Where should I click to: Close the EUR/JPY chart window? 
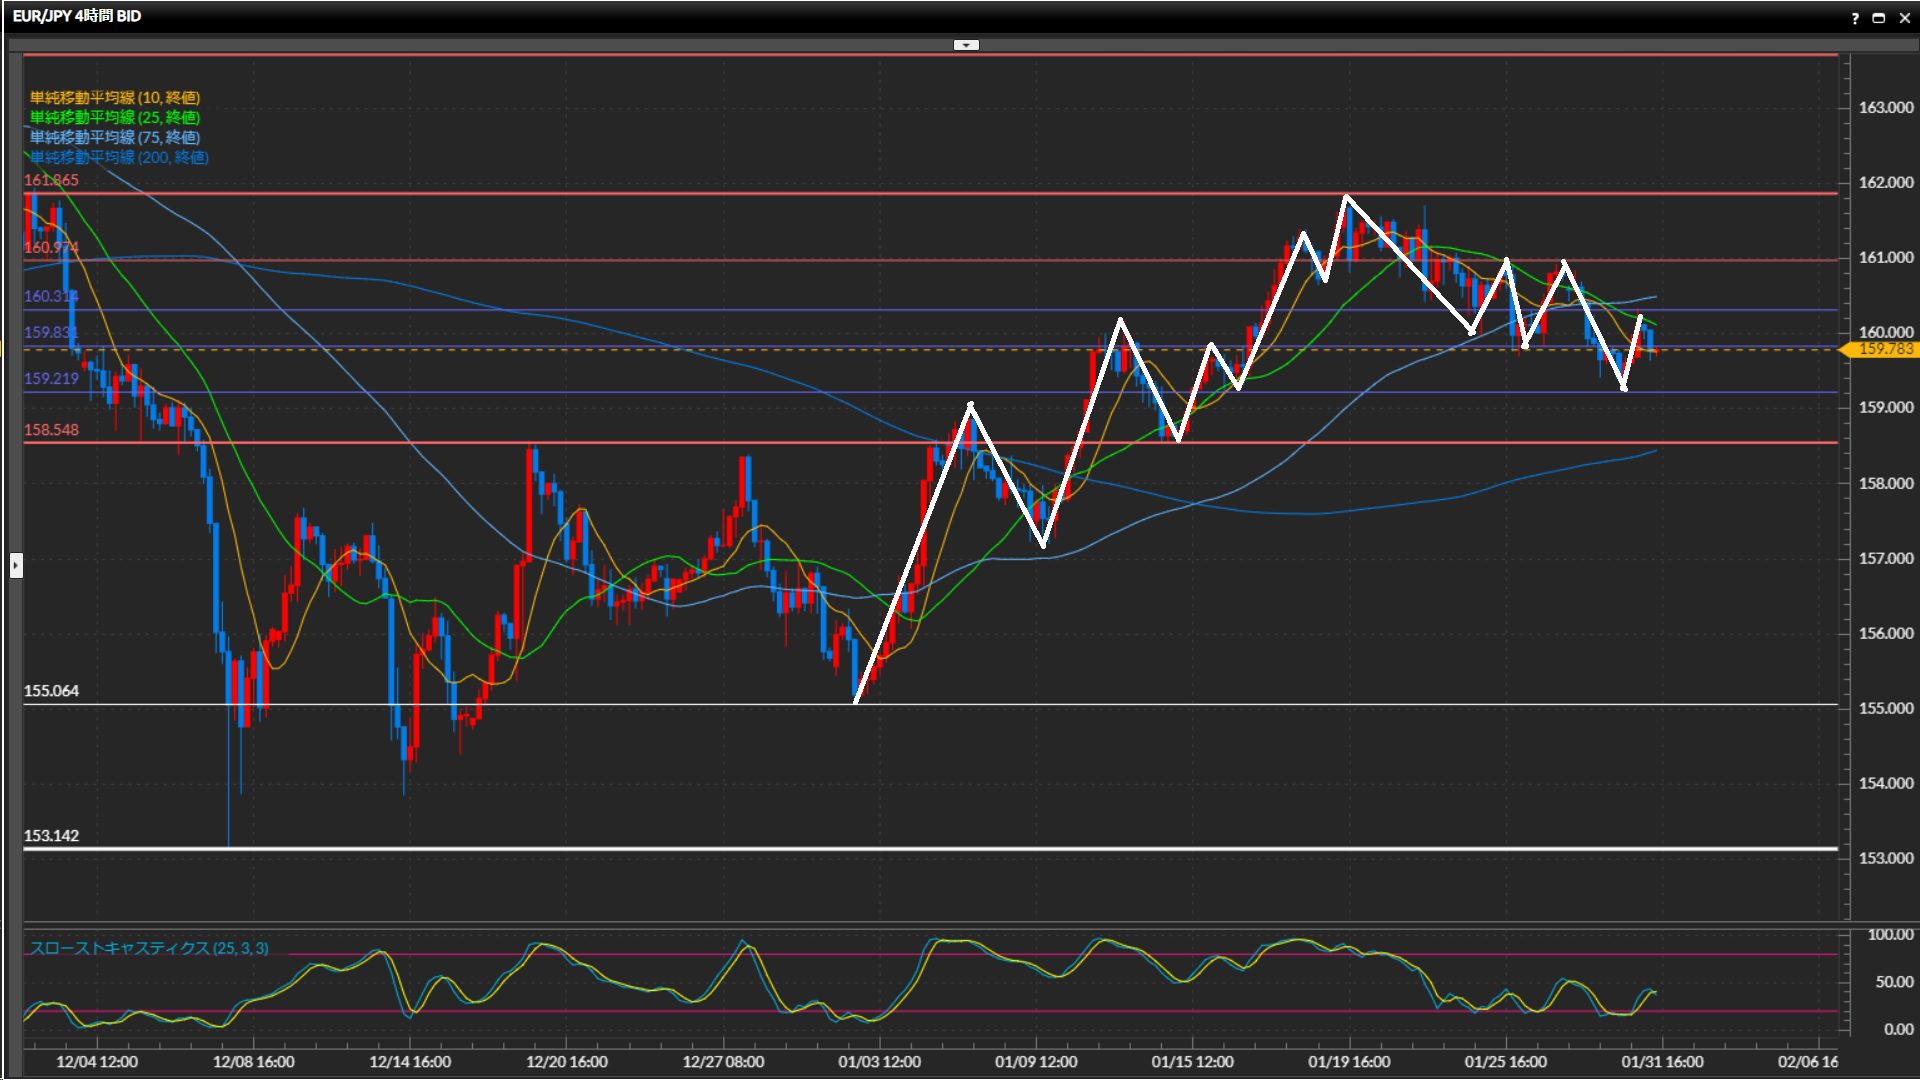coord(1904,18)
